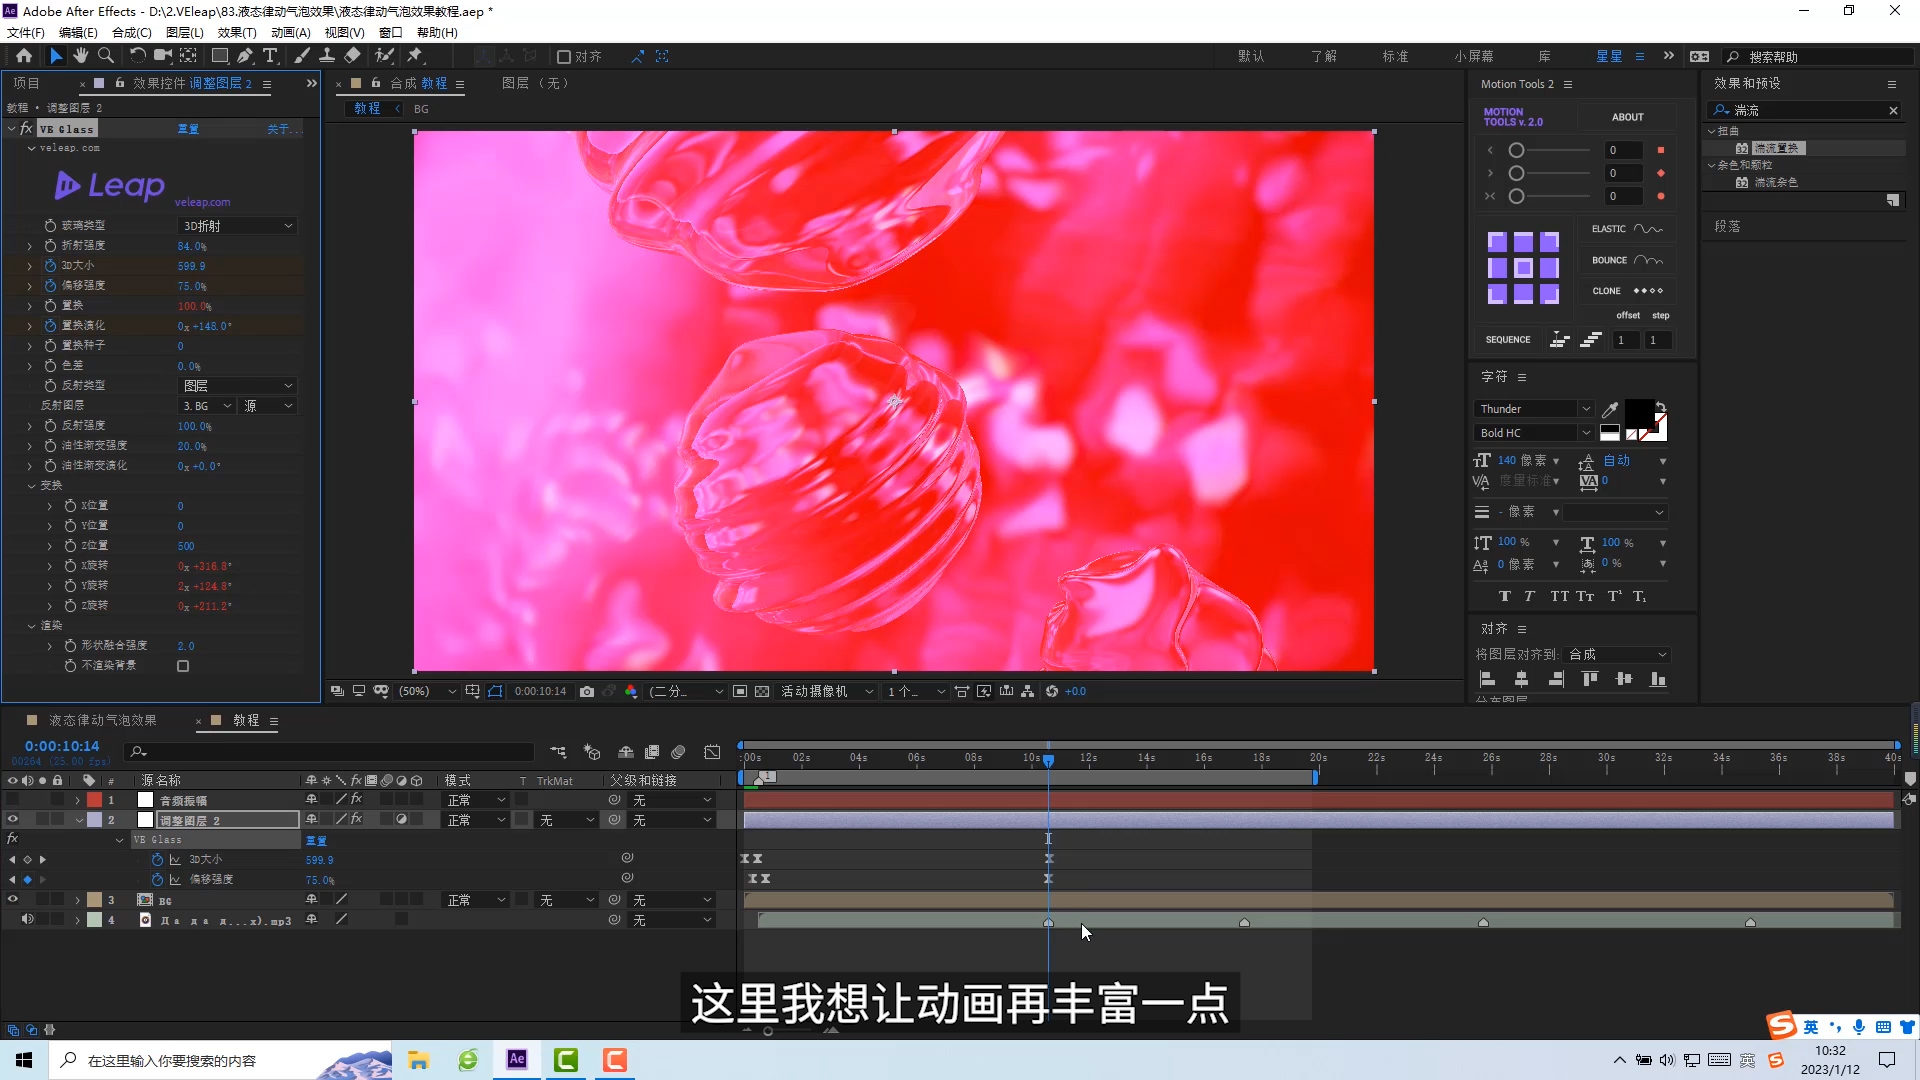Toggle the 偏移强度 stopwatch in effect controls
1920x1080 pixels.
(x=50, y=286)
